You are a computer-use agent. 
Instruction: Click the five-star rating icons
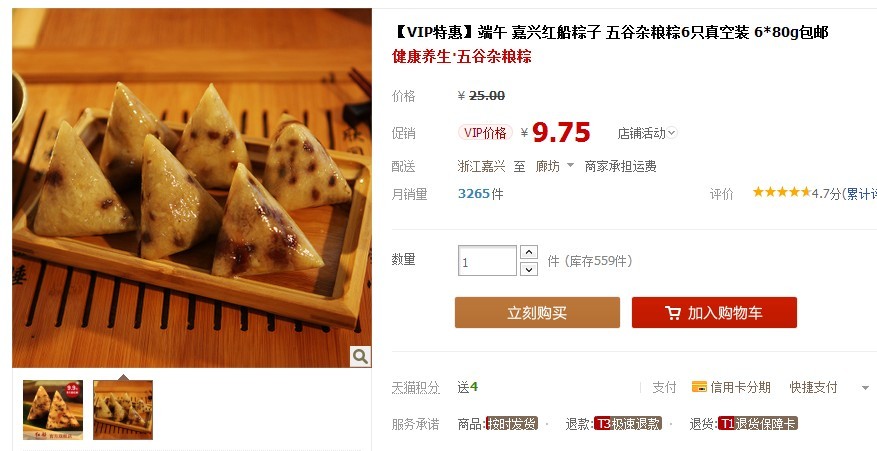click(781, 192)
